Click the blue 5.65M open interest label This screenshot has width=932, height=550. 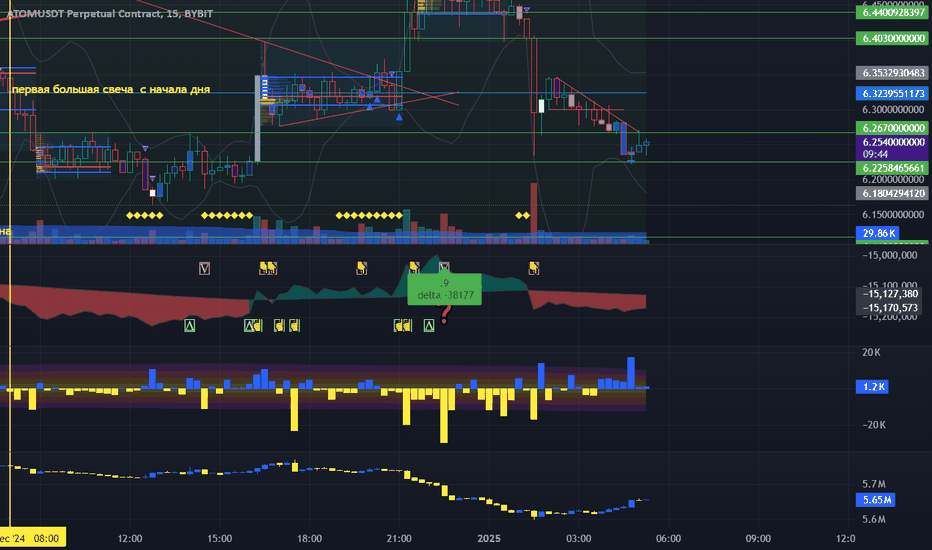pyautogui.click(x=876, y=500)
